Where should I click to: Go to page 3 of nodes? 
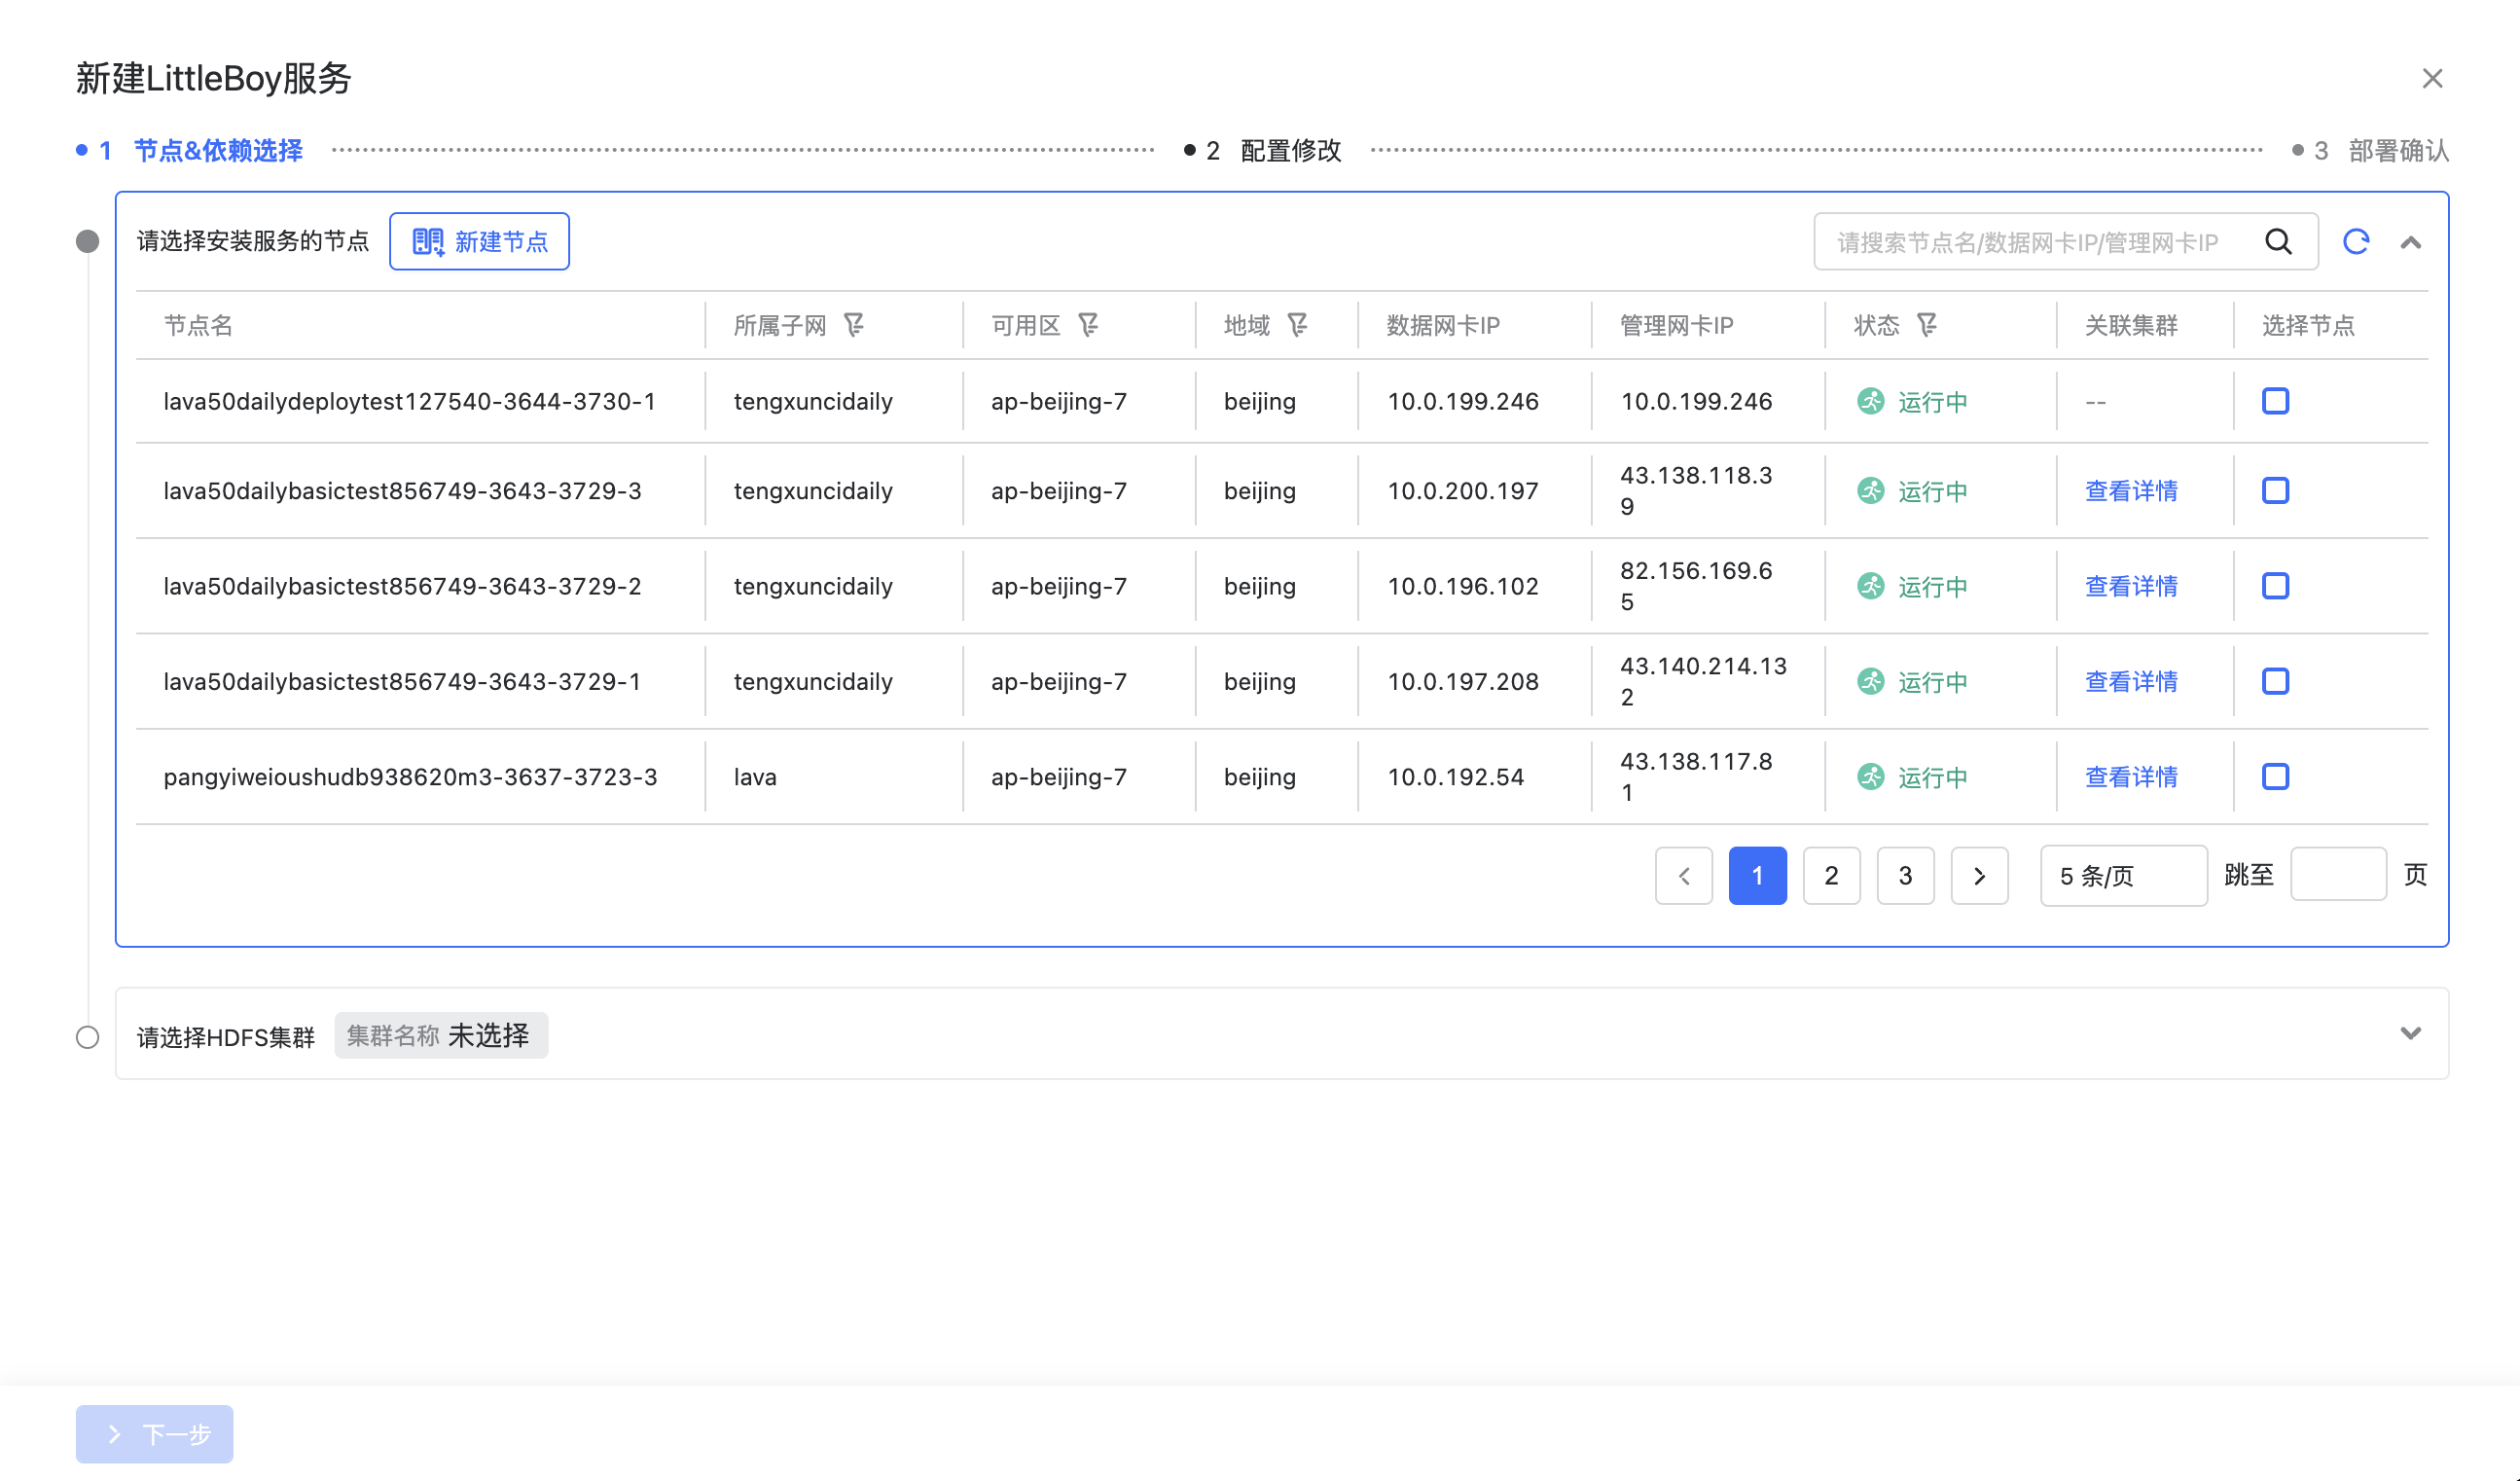pos(1905,876)
